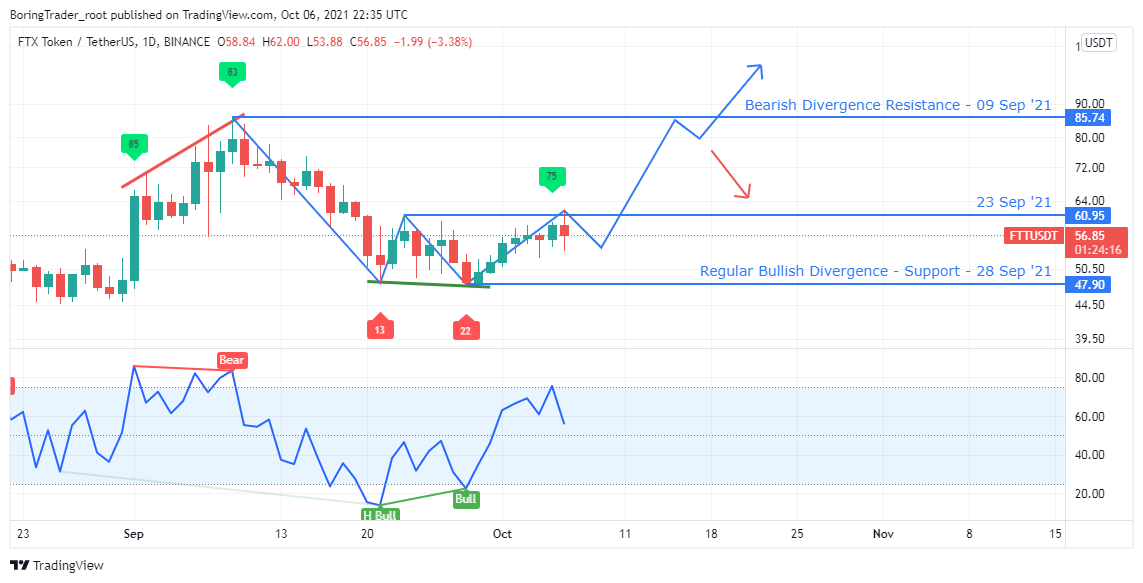The image size is (1143, 583).
Task: Select the 85.74 resistance price label
Action: tap(1089, 118)
